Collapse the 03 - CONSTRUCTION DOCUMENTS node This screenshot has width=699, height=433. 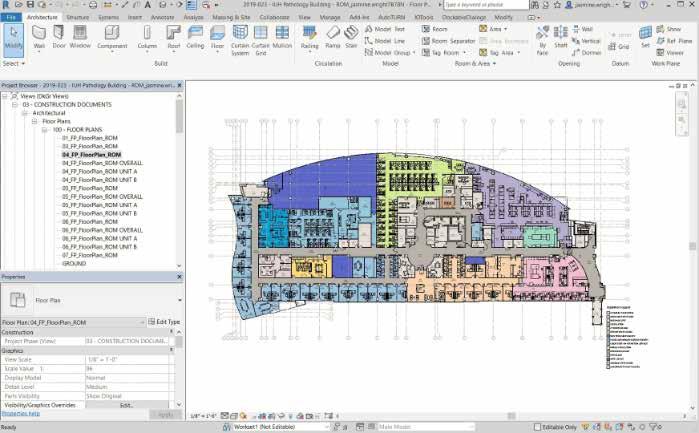point(15,104)
